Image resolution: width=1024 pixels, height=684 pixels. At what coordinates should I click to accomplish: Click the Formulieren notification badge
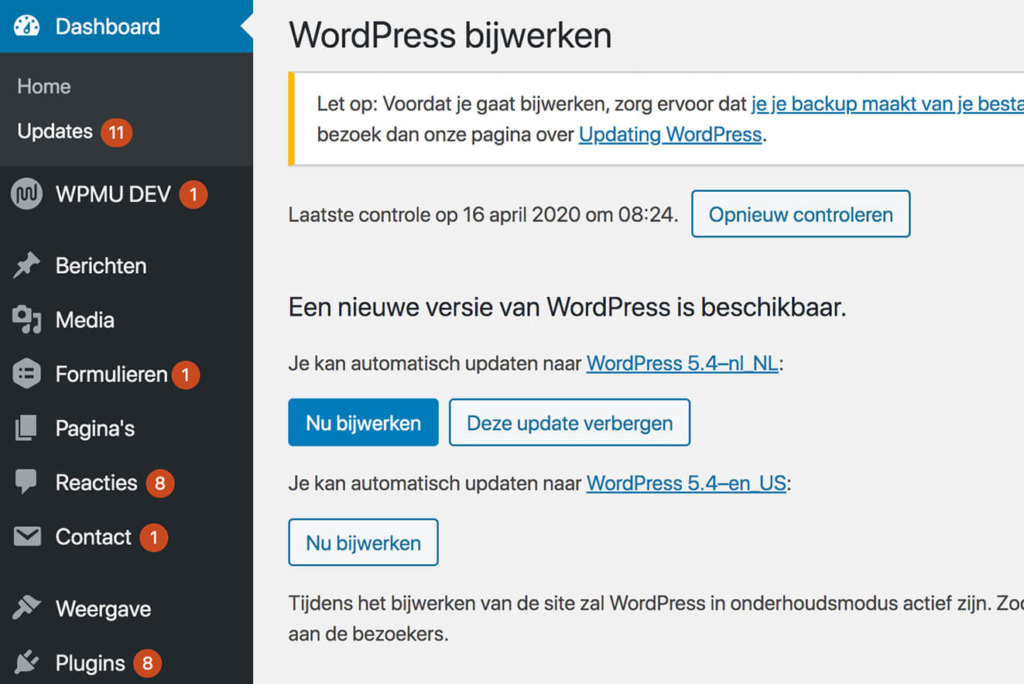click(x=186, y=375)
